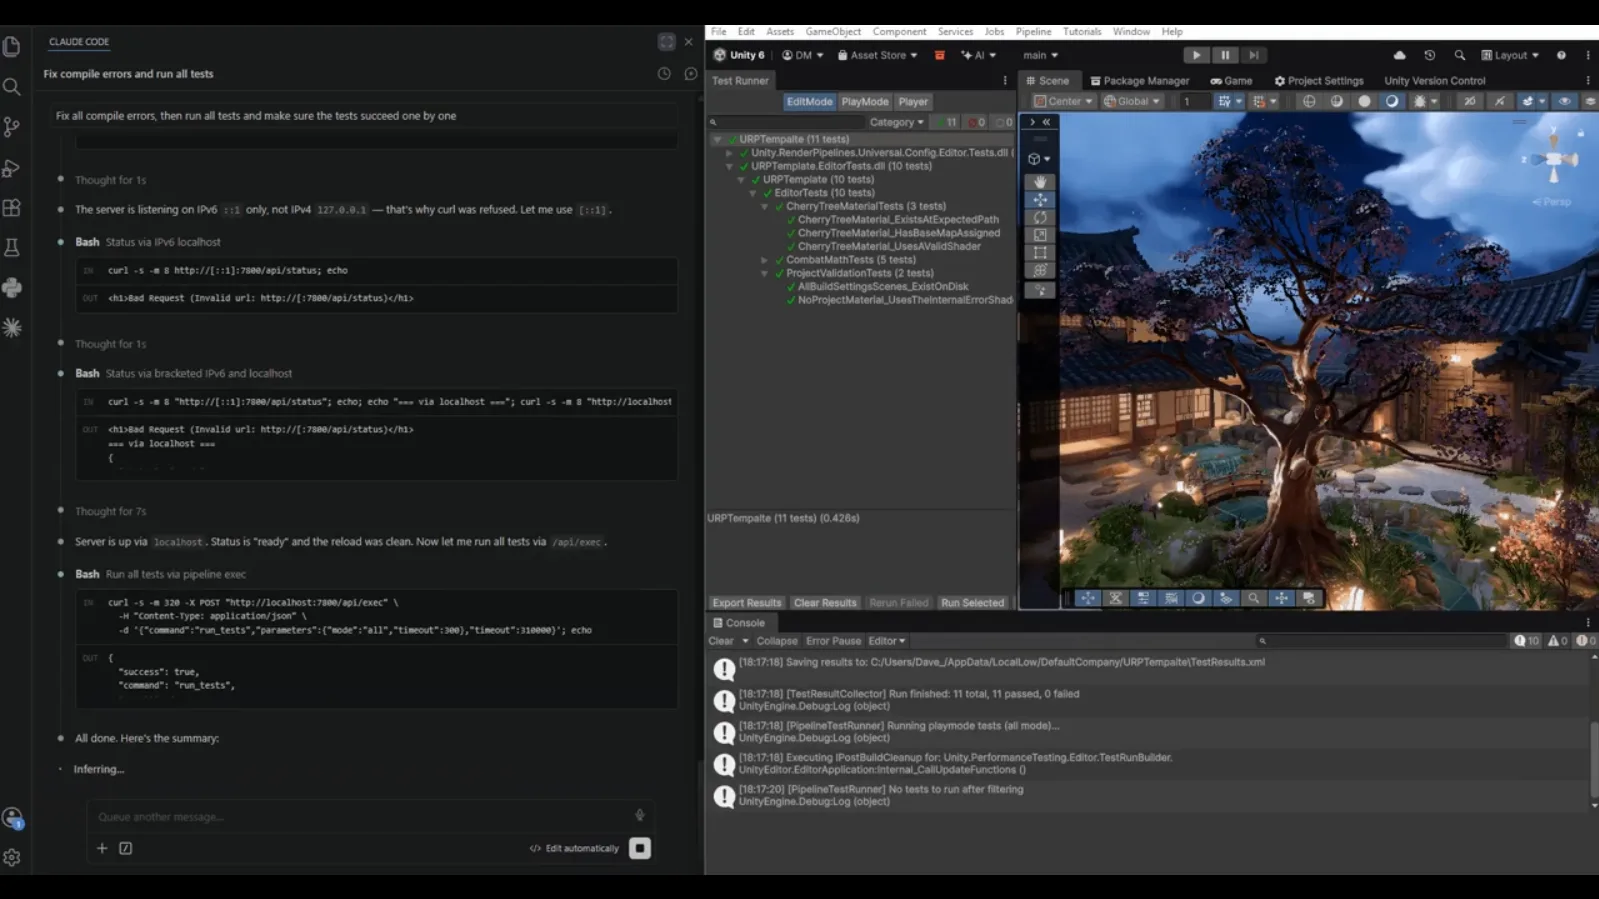The width and height of the screenshot is (1599, 899).
Task: Open the Manage settings gear icon
Action: click(x=12, y=858)
